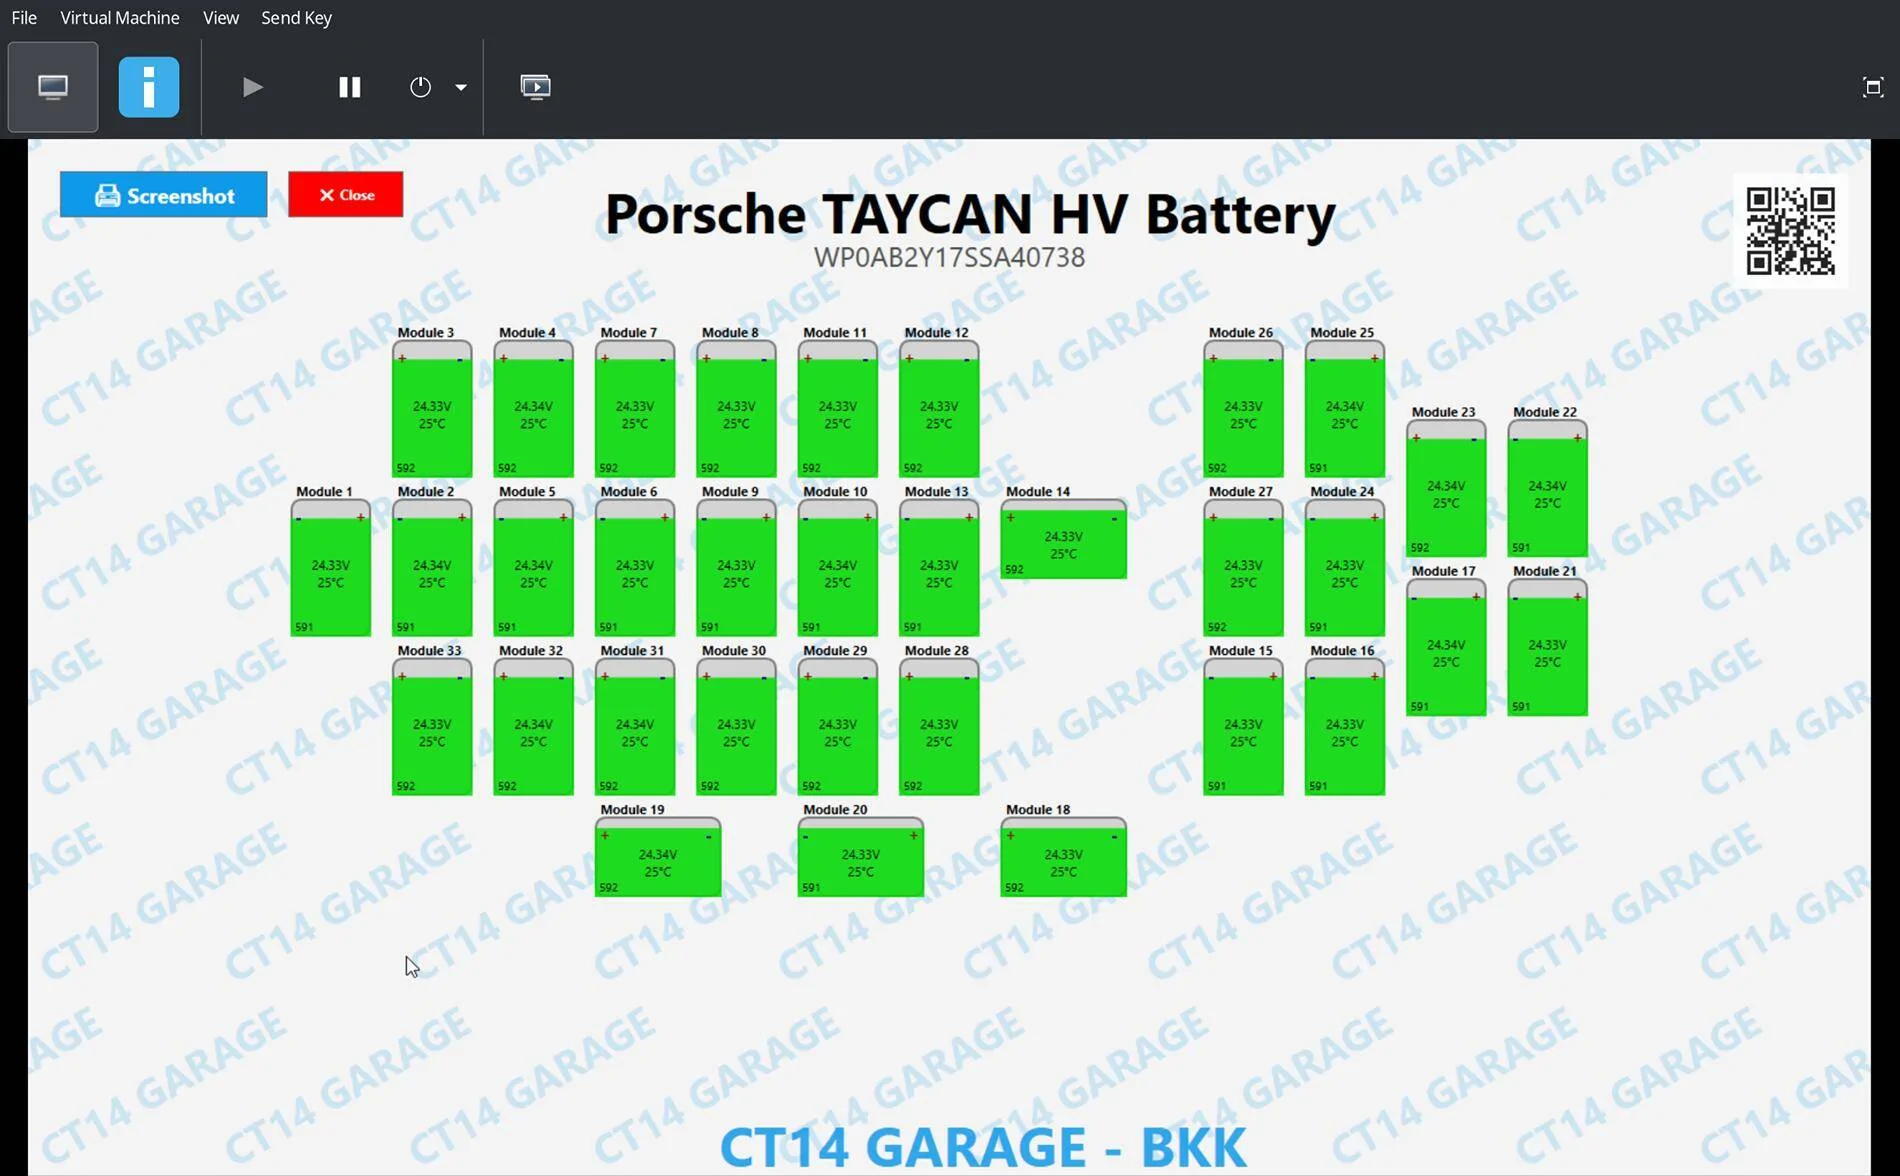Open the Virtual Machine menu
Image resolution: width=1900 pixels, height=1176 pixels.
[120, 18]
